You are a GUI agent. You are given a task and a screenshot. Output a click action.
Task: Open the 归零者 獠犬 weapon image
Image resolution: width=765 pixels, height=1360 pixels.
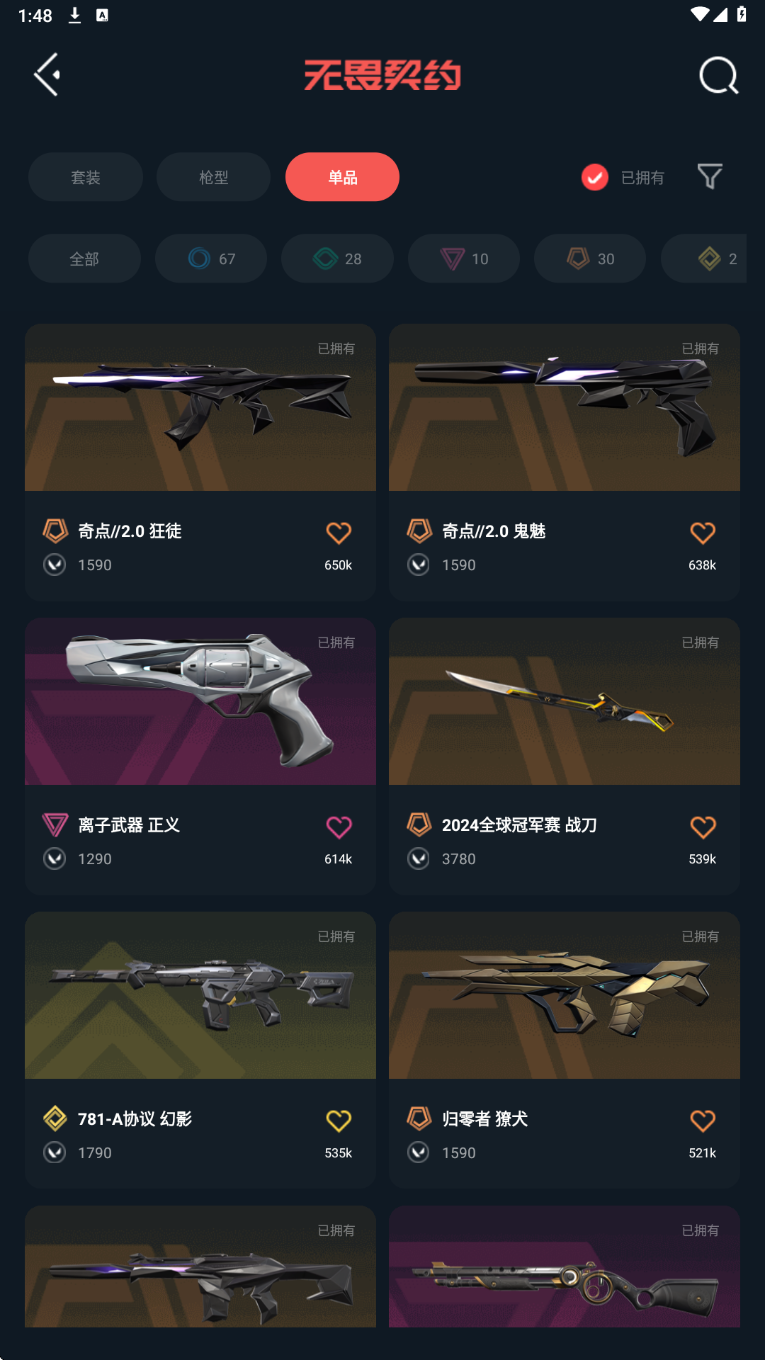564,995
